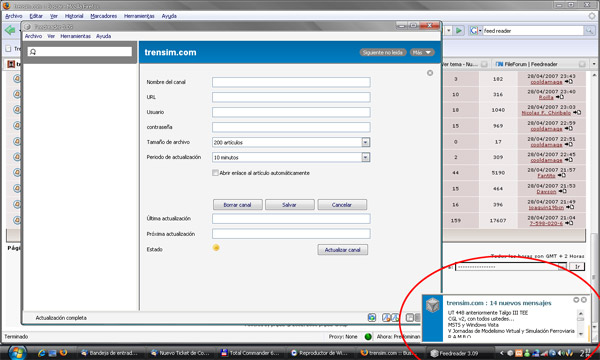
Task: Click the green back arrow in Firefox
Action: pyautogui.click(x=10, y=30)
